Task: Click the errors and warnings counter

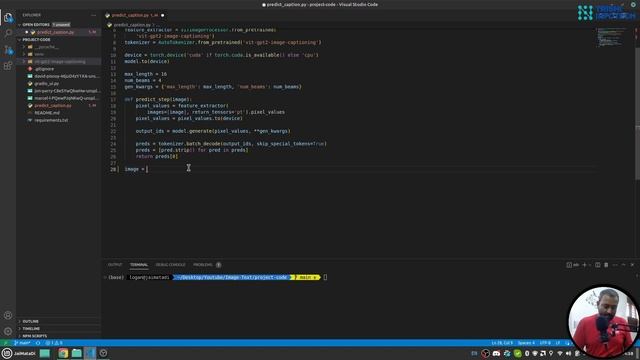Action: 54,343
